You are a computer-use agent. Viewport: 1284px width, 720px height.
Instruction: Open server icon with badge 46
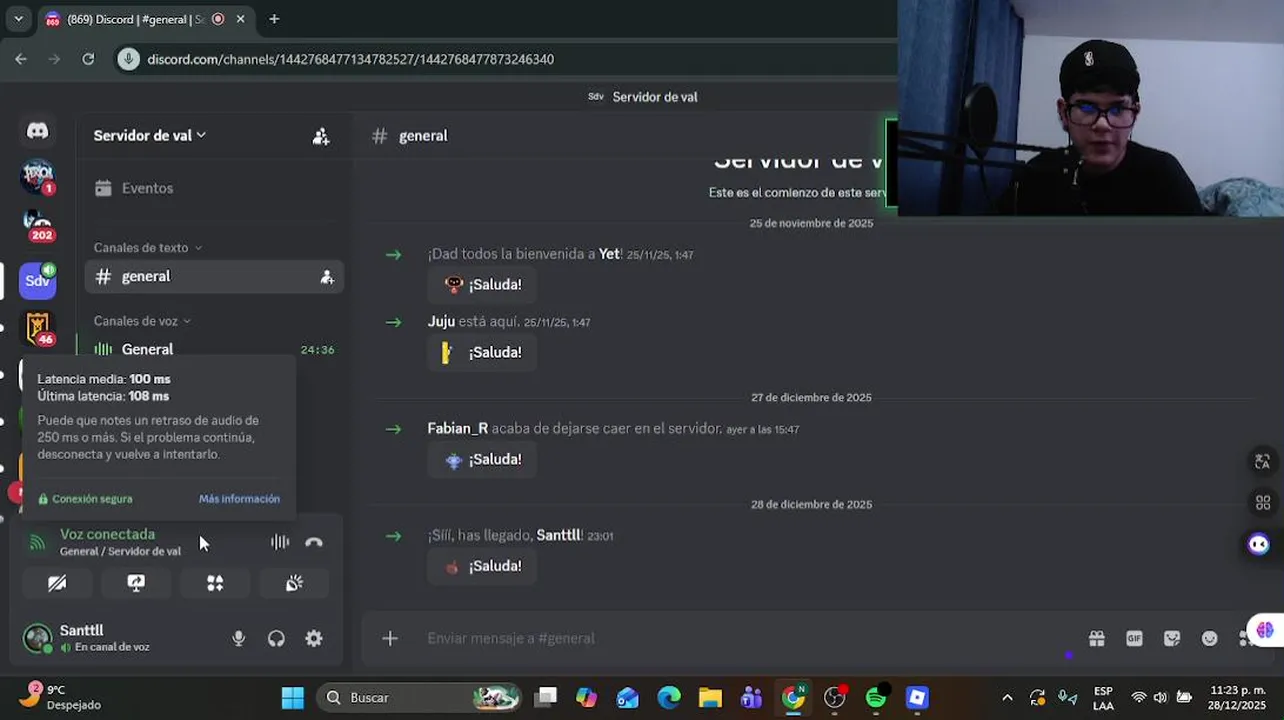tap(38, 329)
